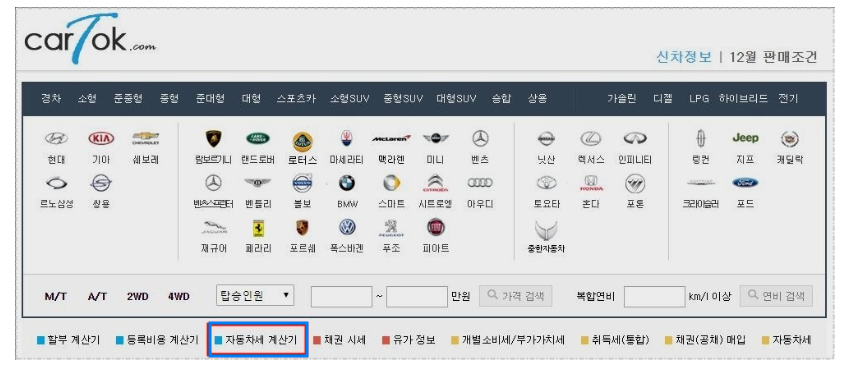The width and height of the screenshot is (845, 374).
Task: Open the 신차정보 link
Action: coord(684,57)
